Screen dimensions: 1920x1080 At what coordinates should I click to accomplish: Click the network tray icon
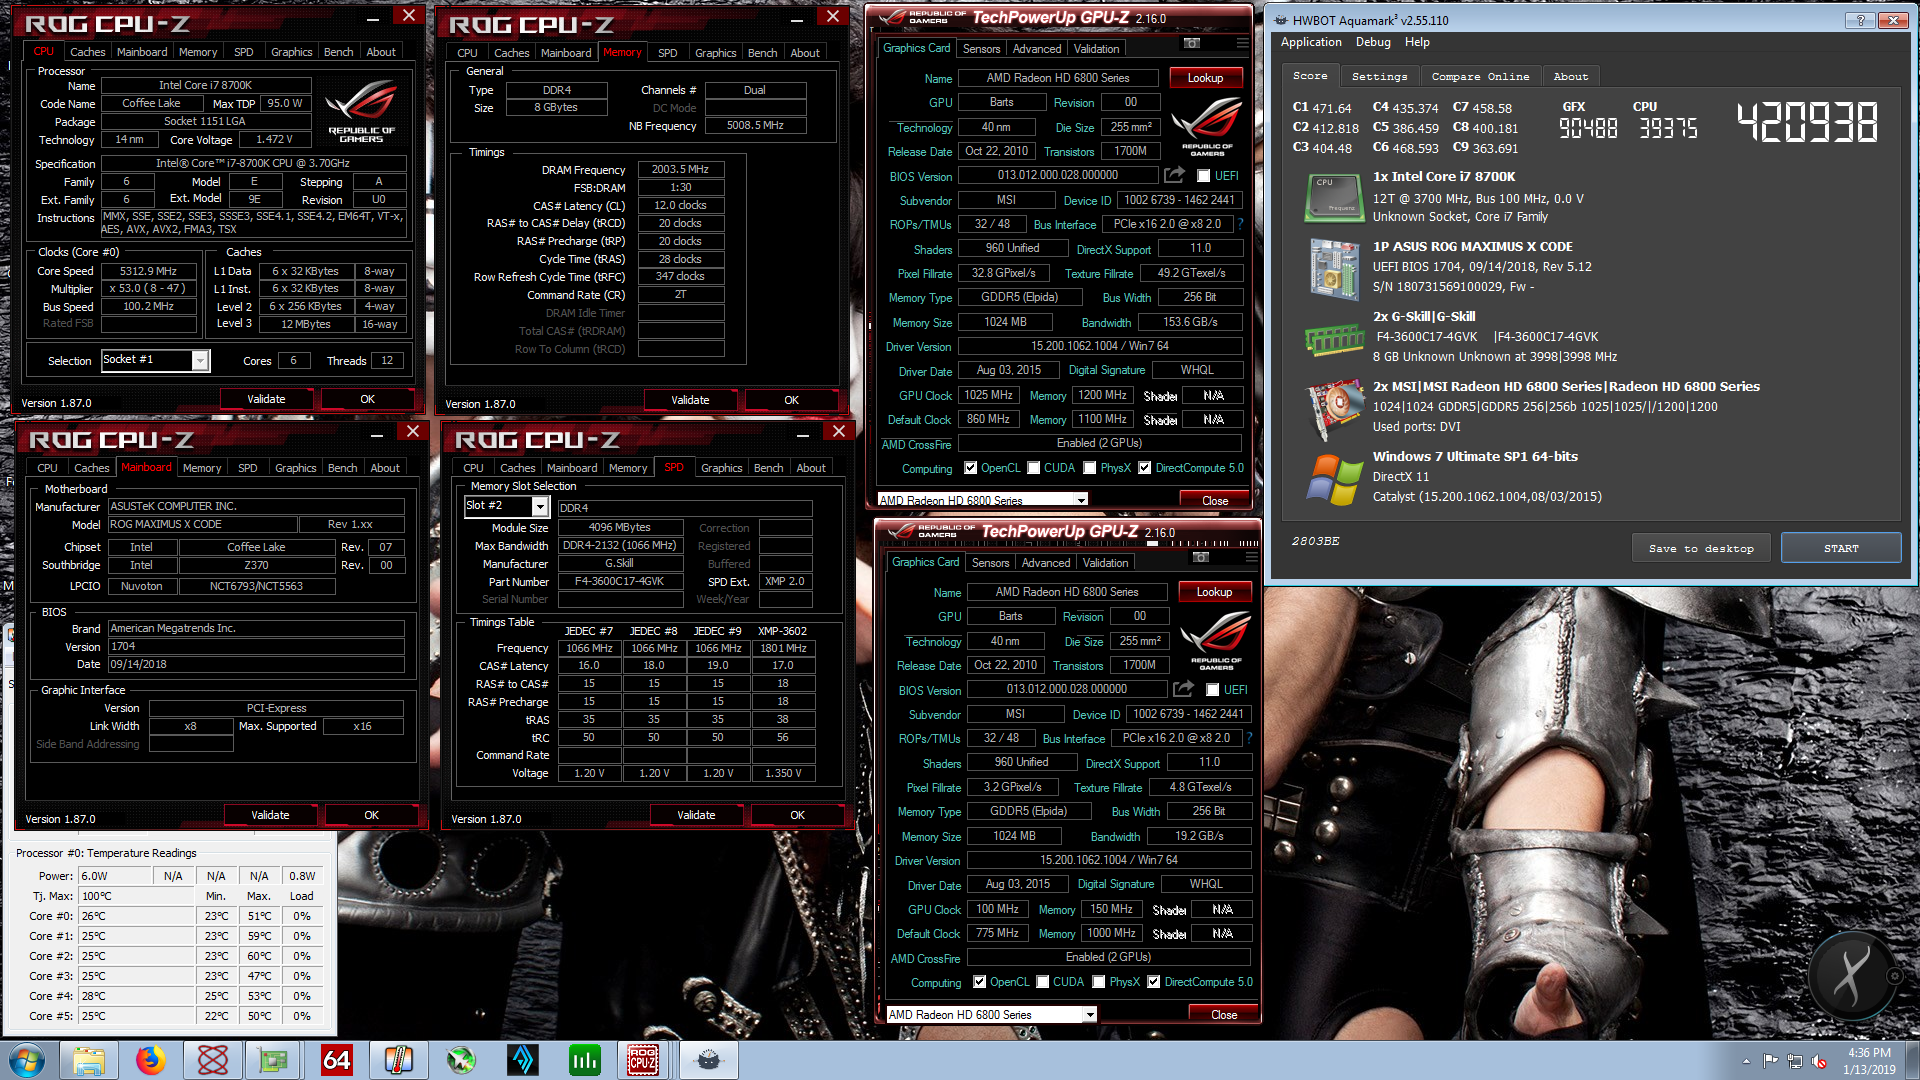tap(1795, 1061)
